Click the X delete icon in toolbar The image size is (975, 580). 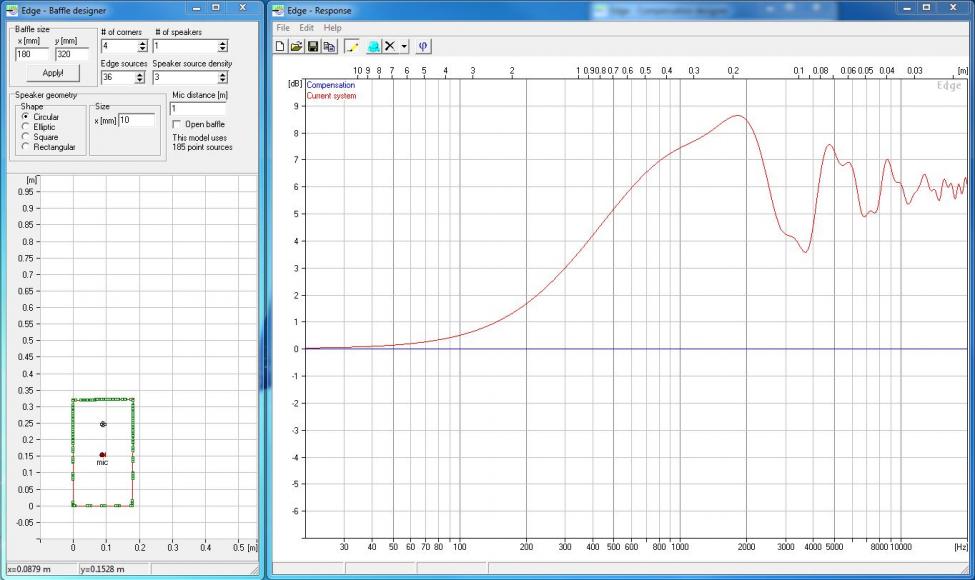(390, 47)
